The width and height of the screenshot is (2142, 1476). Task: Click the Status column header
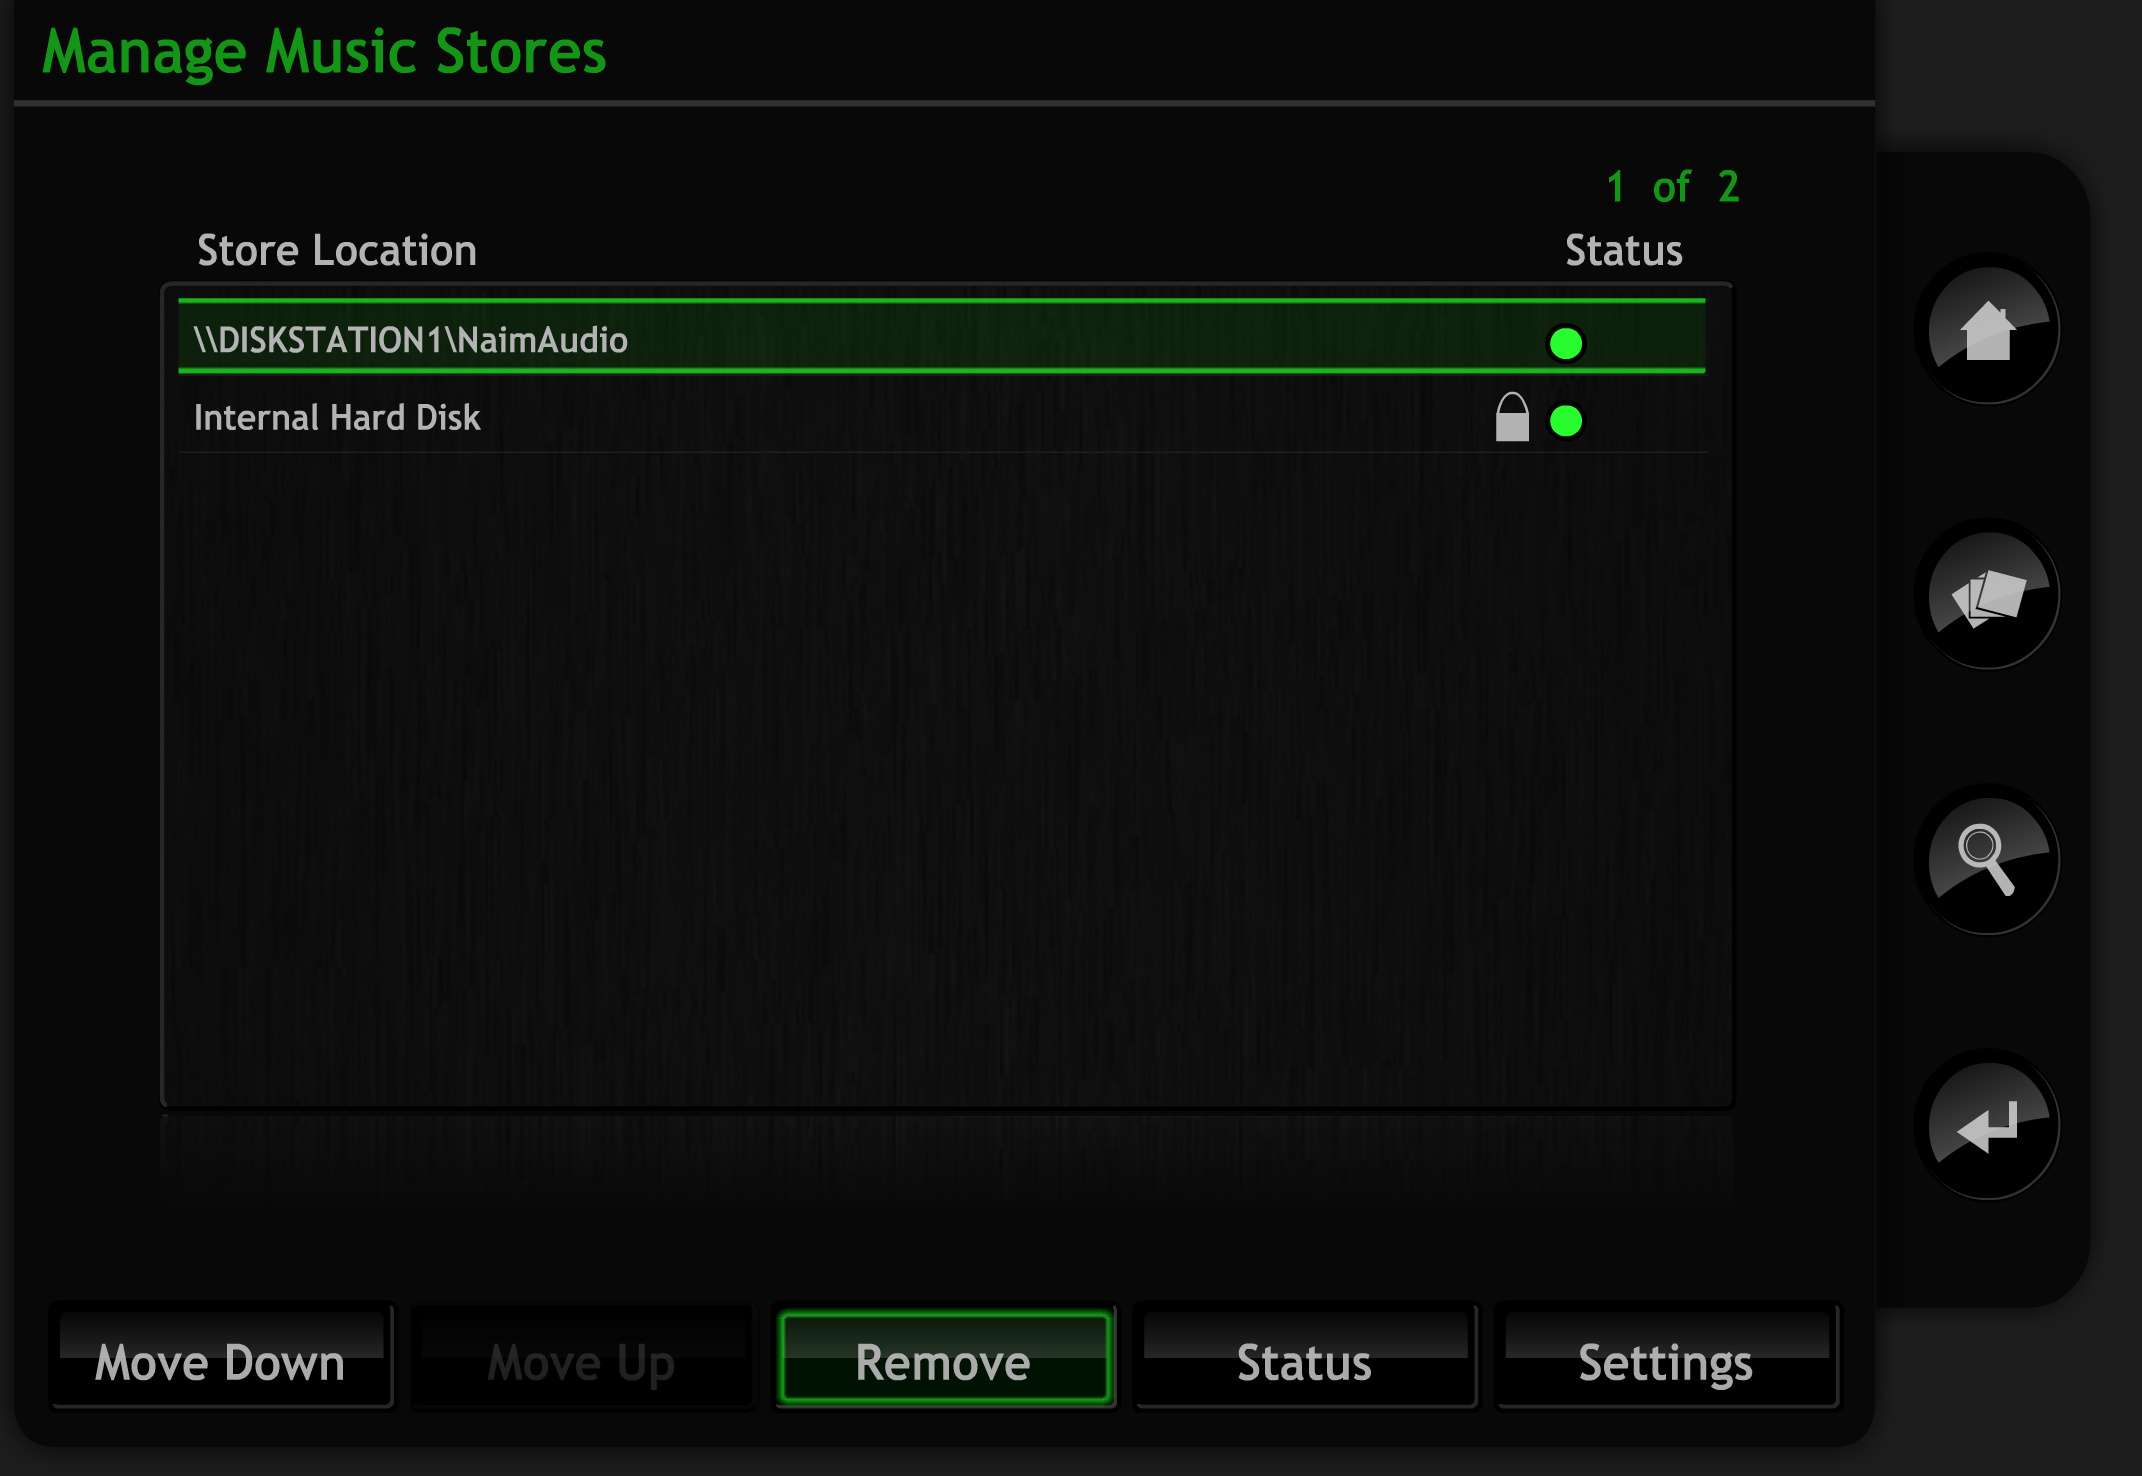1623,250
